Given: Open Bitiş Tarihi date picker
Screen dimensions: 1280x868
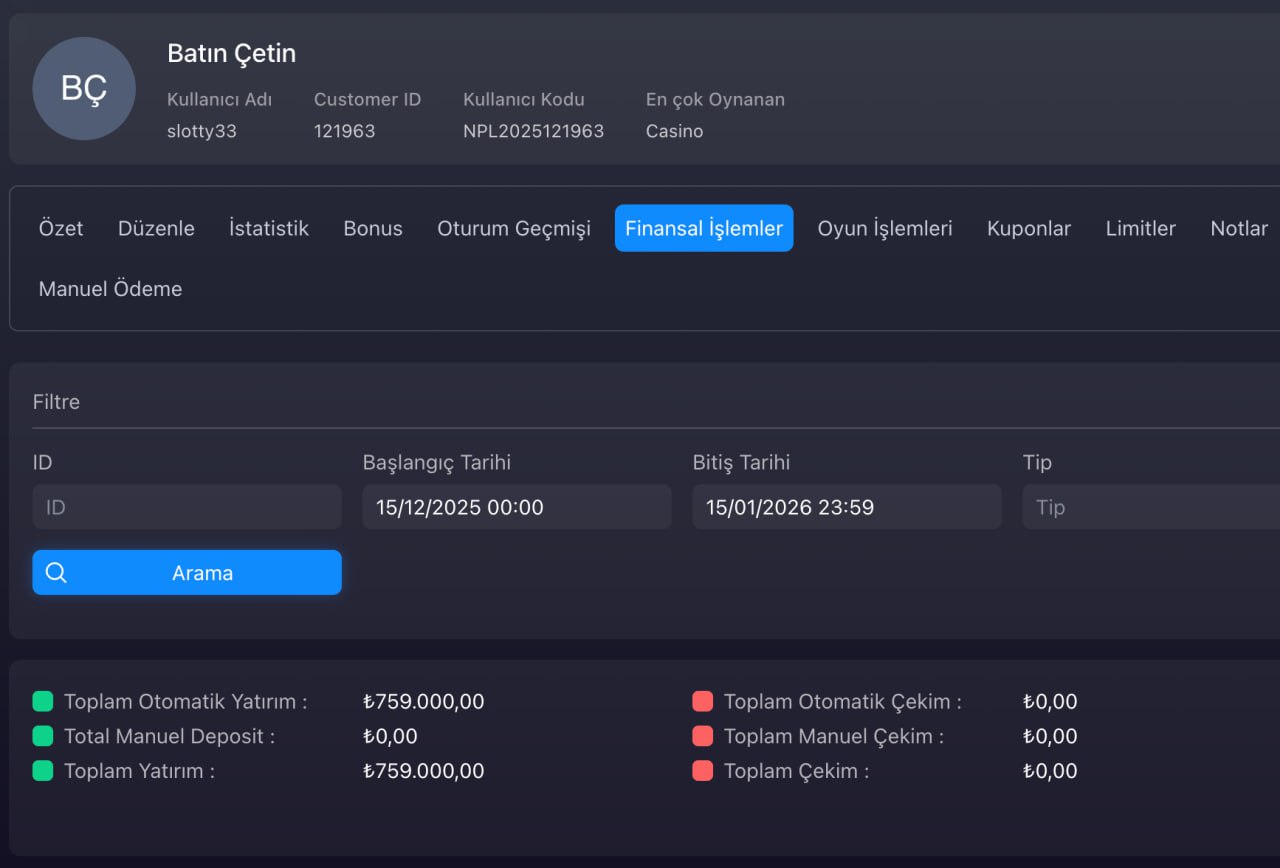Looking at the screenshot, I should [x=847, y=507].
